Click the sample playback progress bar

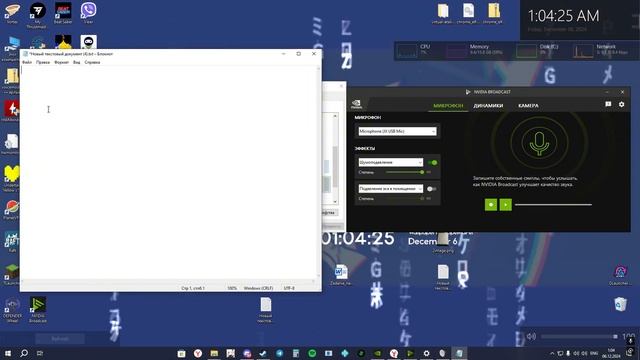pos(553,204)
